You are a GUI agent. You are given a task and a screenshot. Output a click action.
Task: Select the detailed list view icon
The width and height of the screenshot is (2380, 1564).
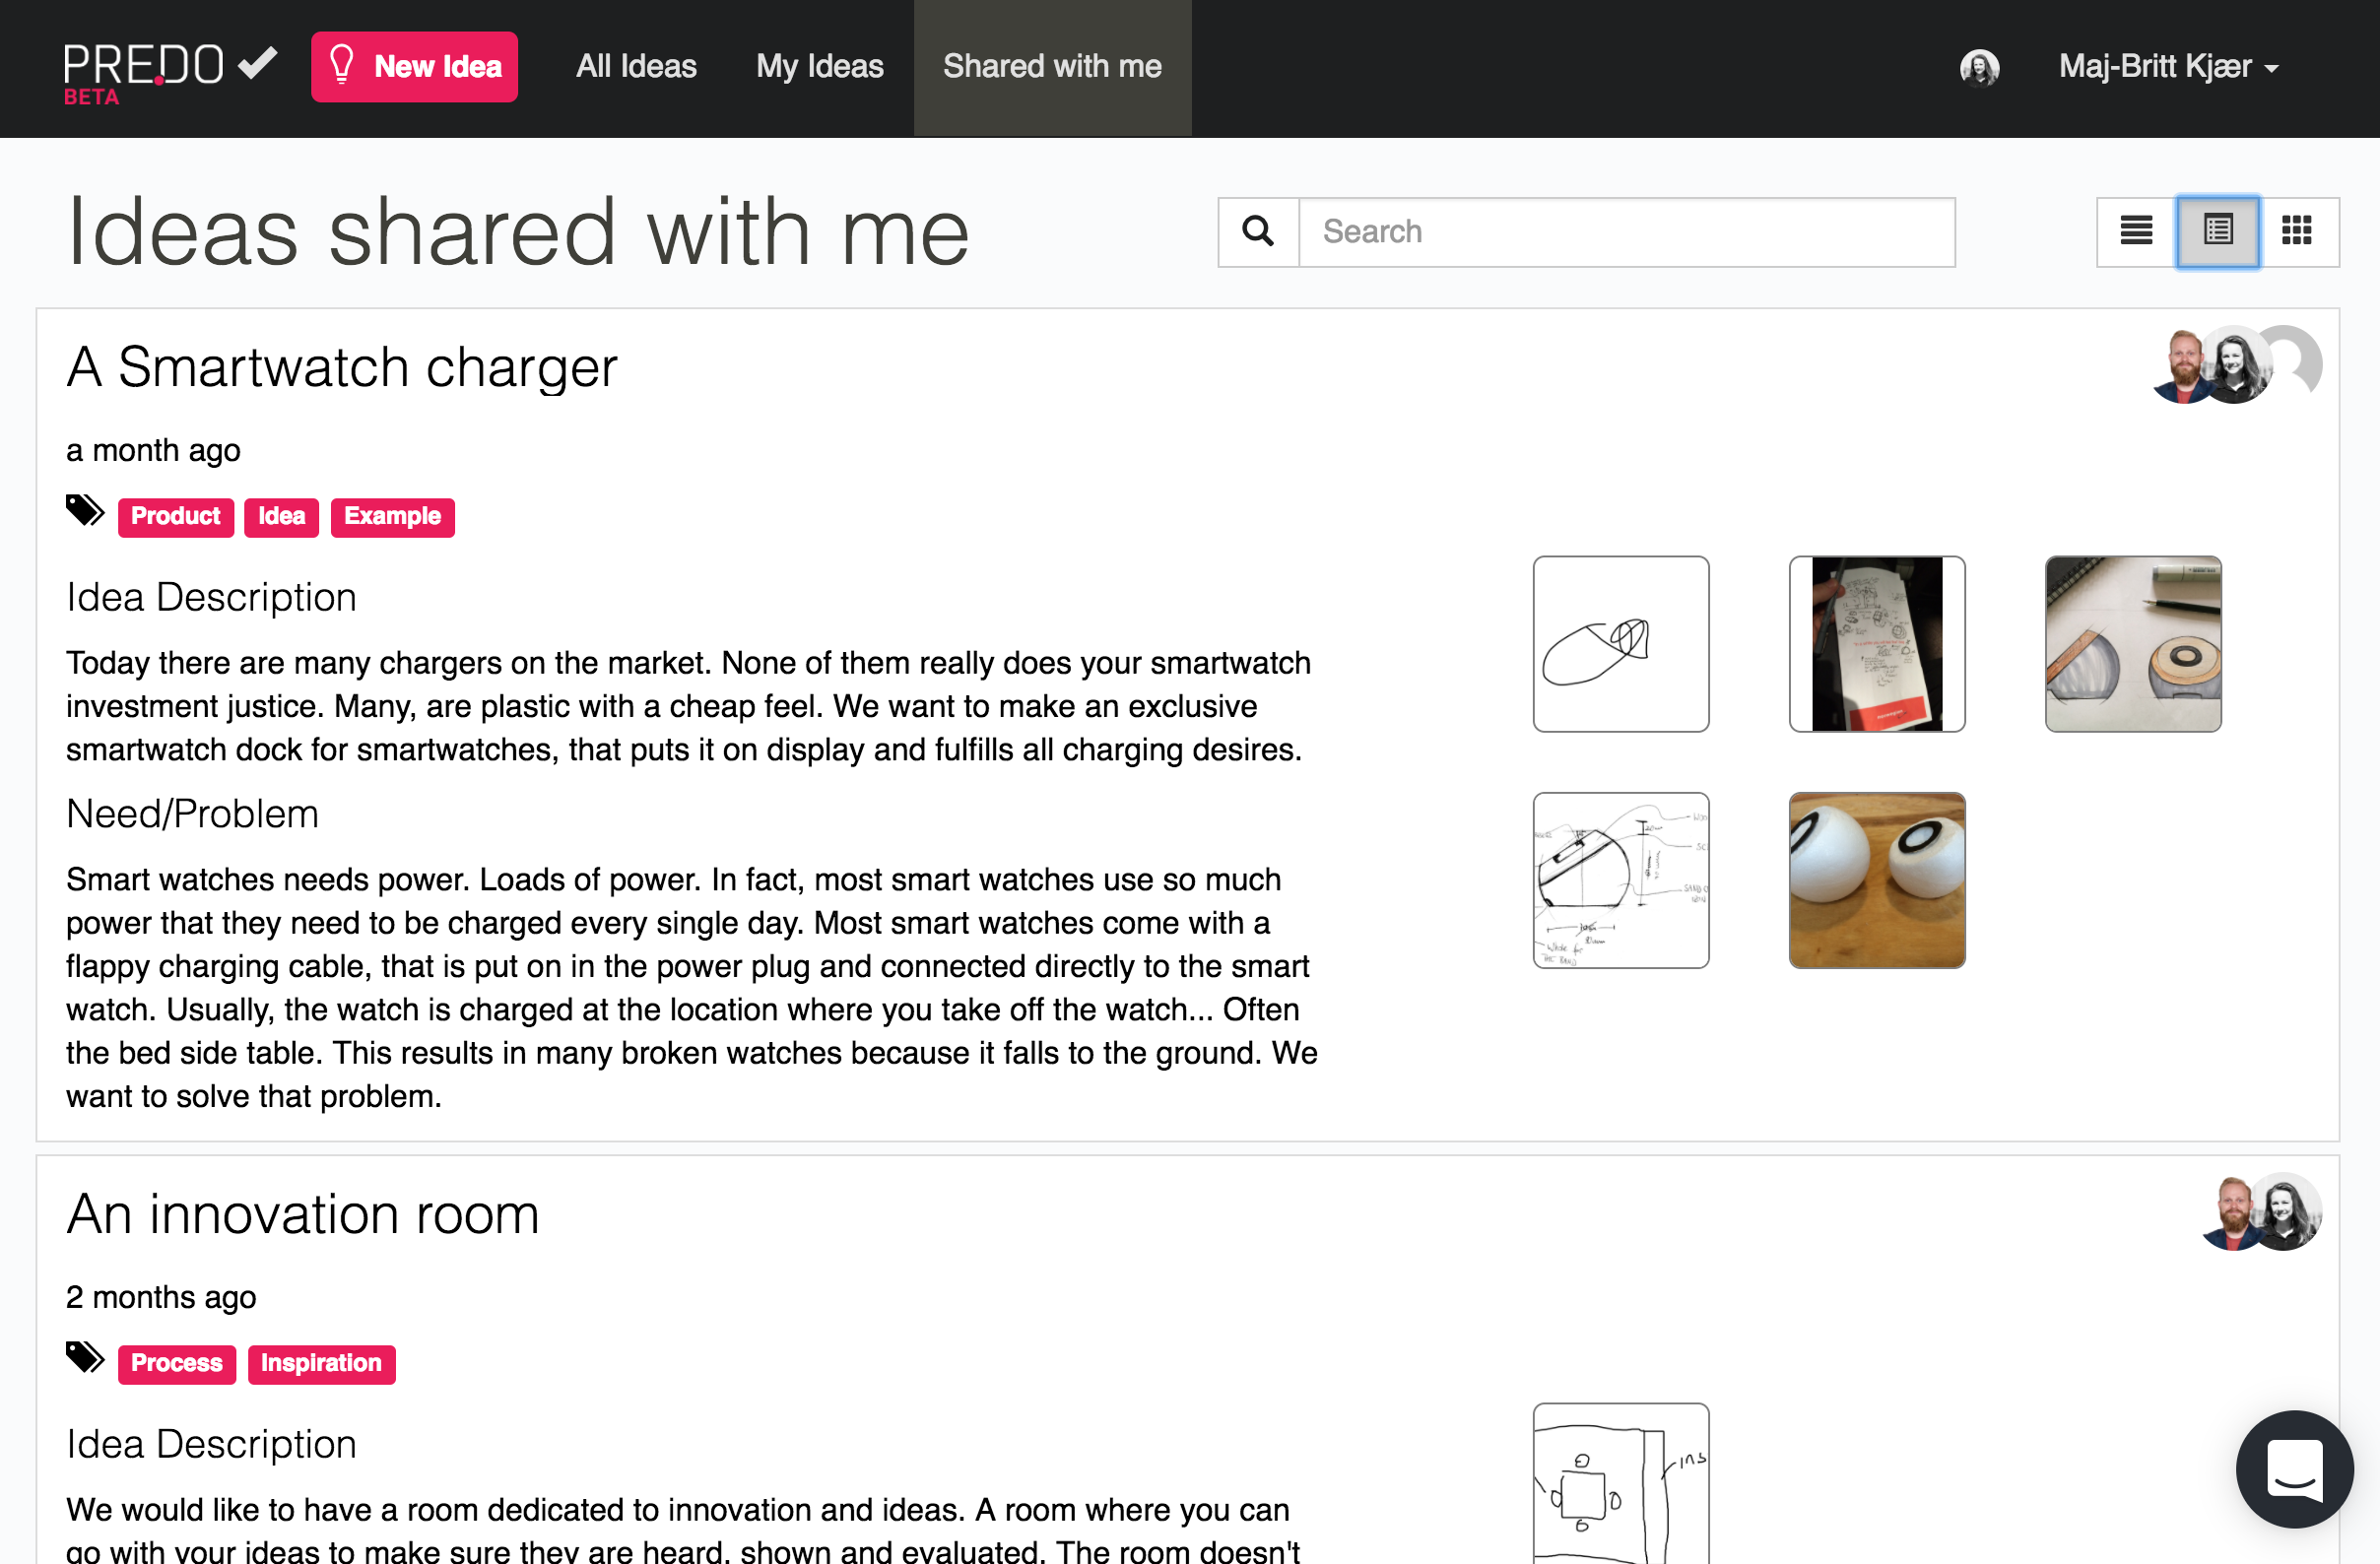pos(2217,232)
